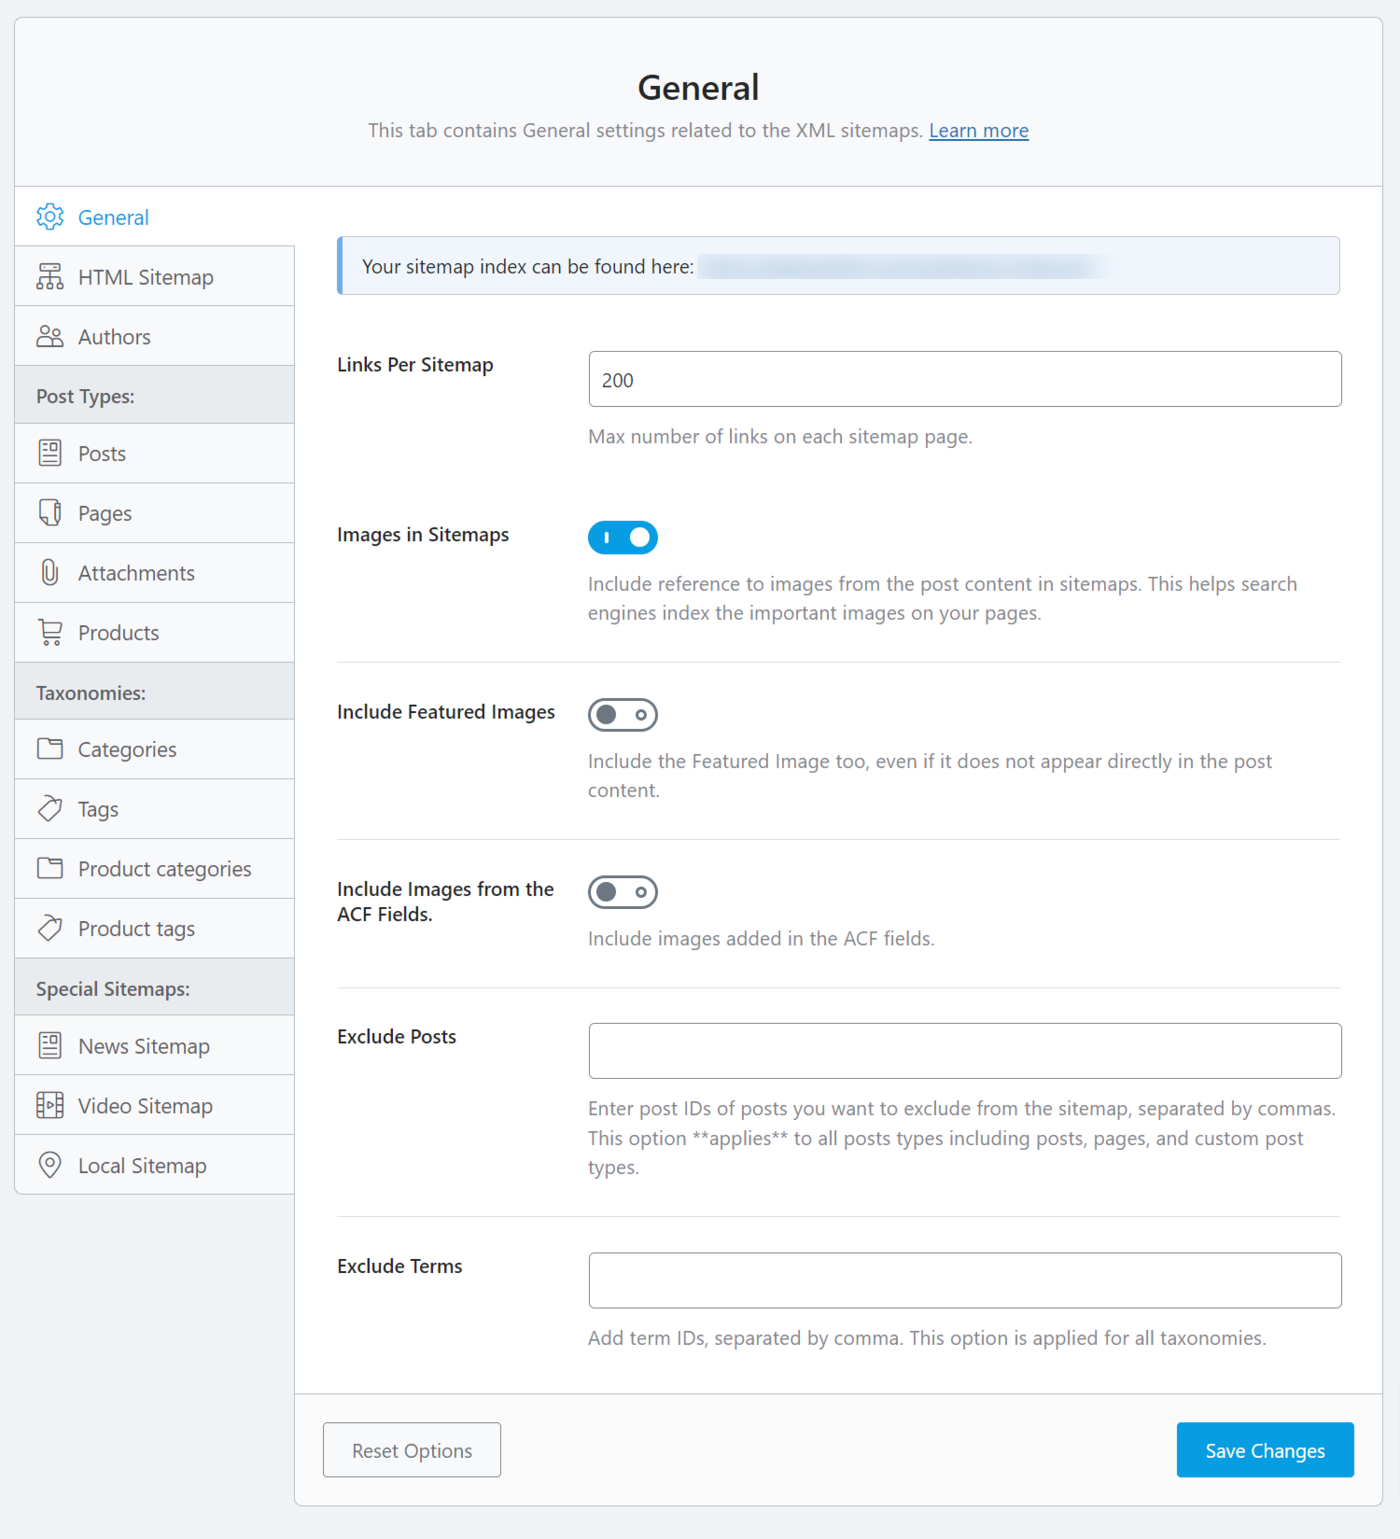
Task: Select the HTML Sitemap icon in sidebar
Action: 49,276
